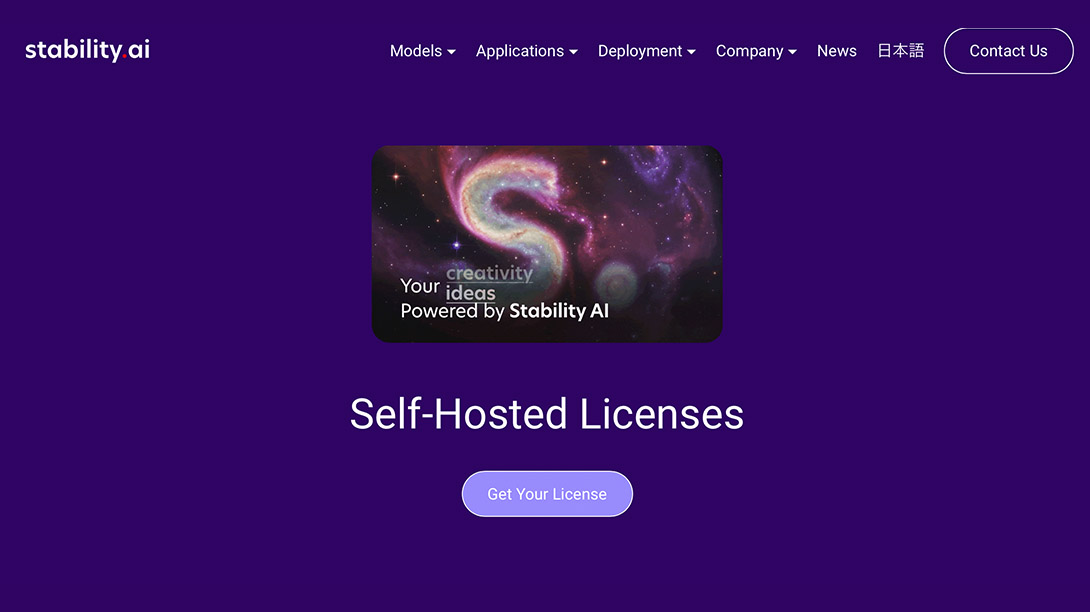Click the caret arrow beside Applications
This screenshot has height=612, width=1090.
[574, 52]
